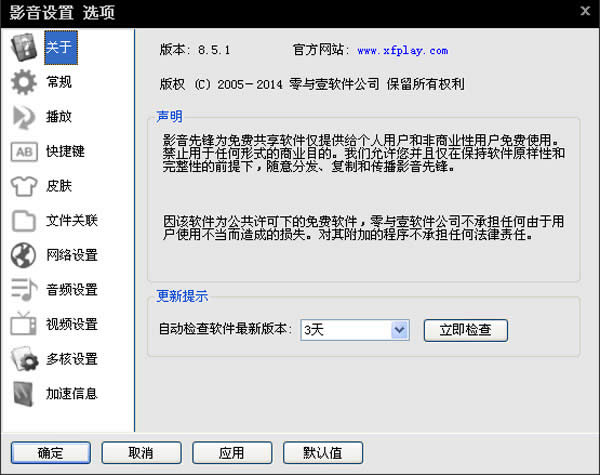Viewport: 600px width, 475px height.
Task: Switch to the 网络设置 text tab
Action: point(72,255)
